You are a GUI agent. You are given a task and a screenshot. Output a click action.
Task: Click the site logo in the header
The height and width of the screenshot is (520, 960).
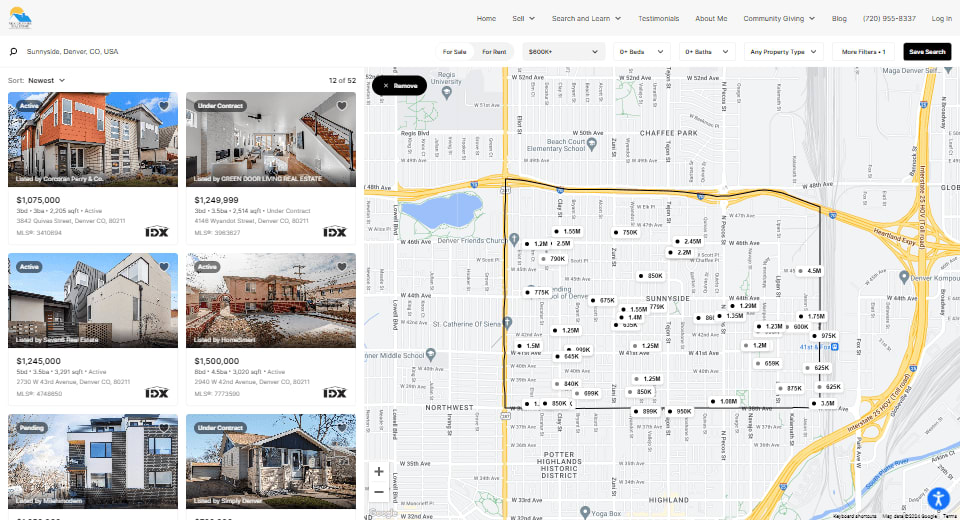pos(20,18)
